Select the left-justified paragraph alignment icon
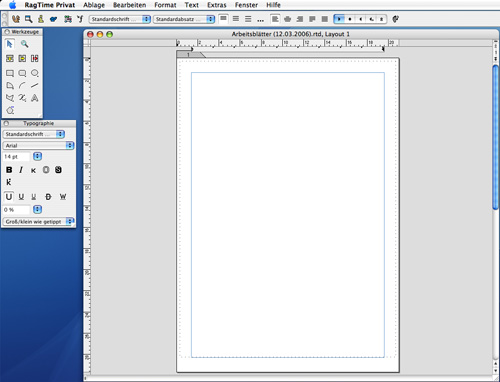Screen dimensions: 500x382 click(x=312, y=19)
